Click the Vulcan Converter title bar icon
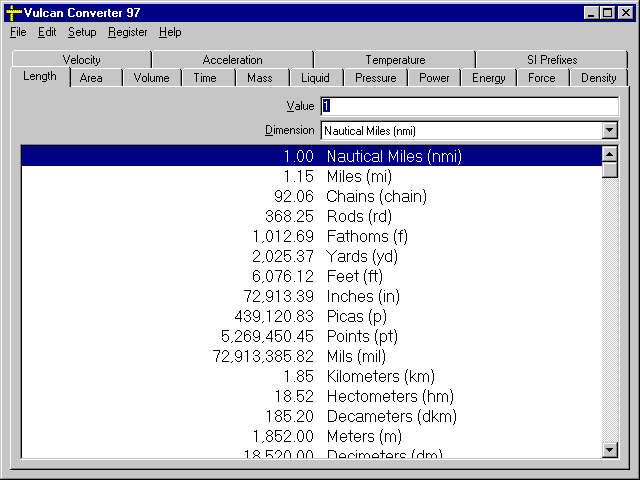 [x=13, y=12]
